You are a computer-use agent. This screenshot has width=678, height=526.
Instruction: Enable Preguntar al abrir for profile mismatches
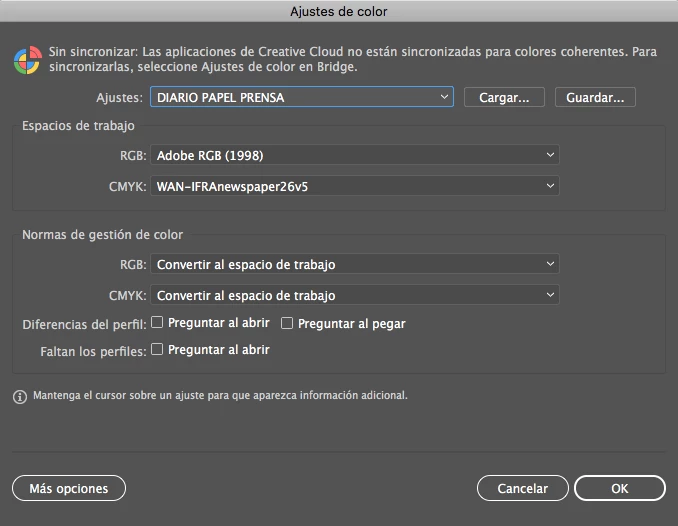[x=157, y=322]
